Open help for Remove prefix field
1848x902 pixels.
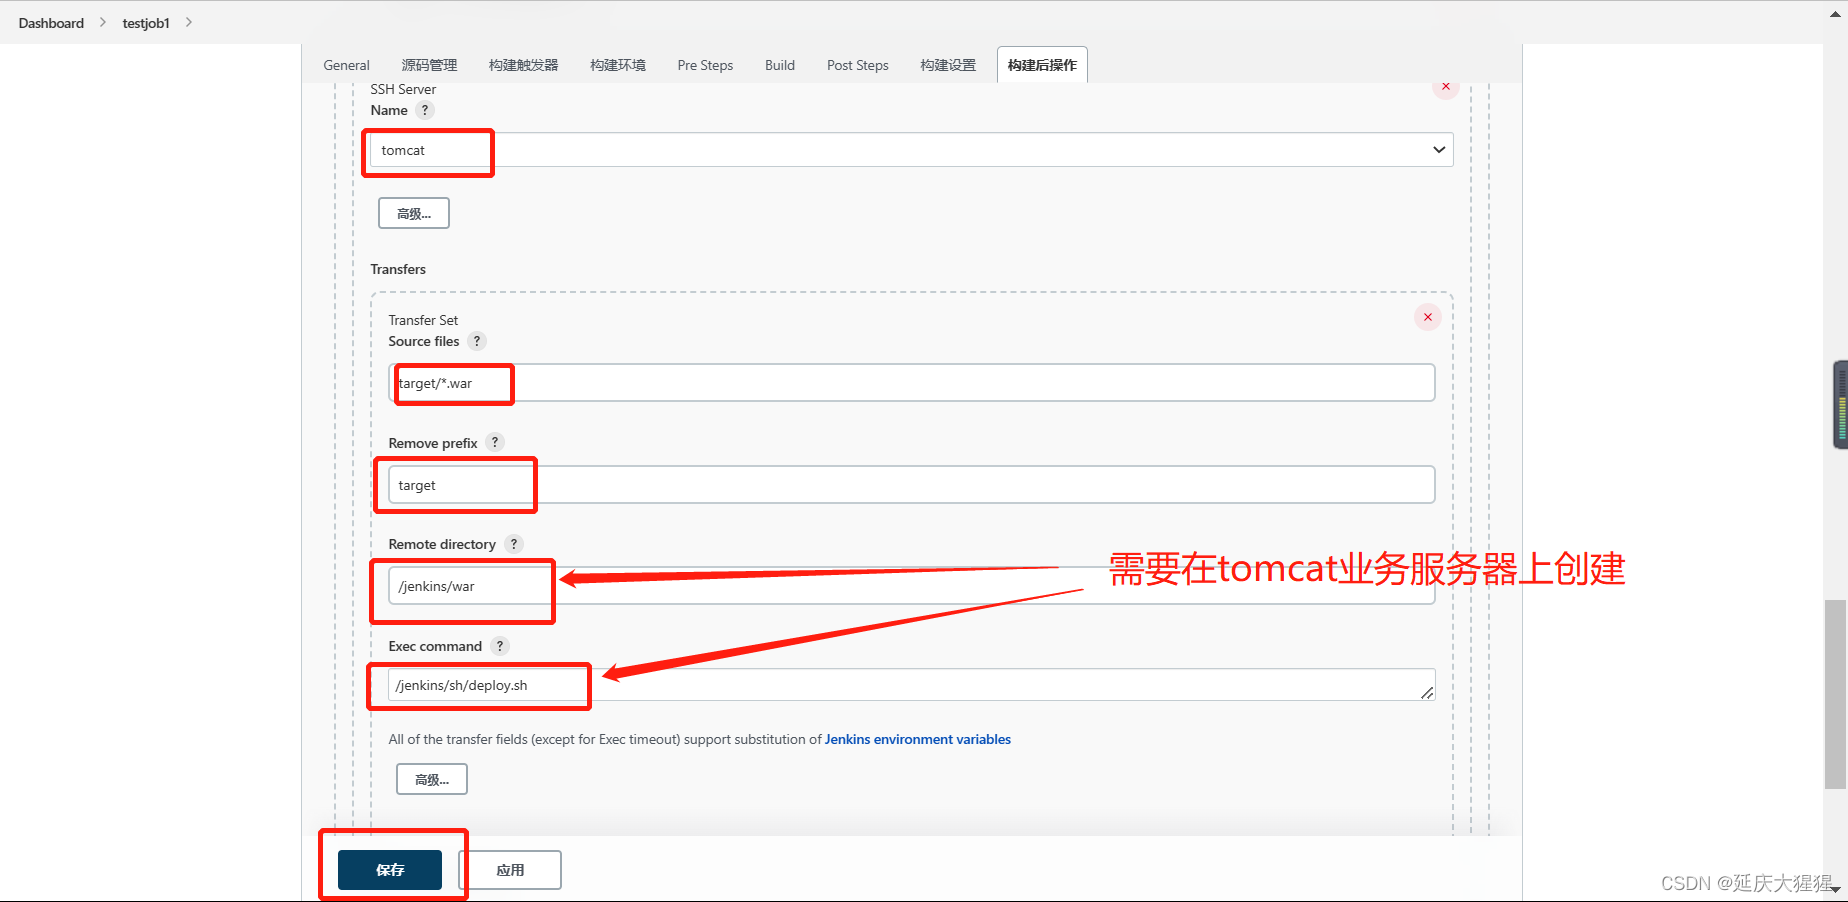point(495,442)
